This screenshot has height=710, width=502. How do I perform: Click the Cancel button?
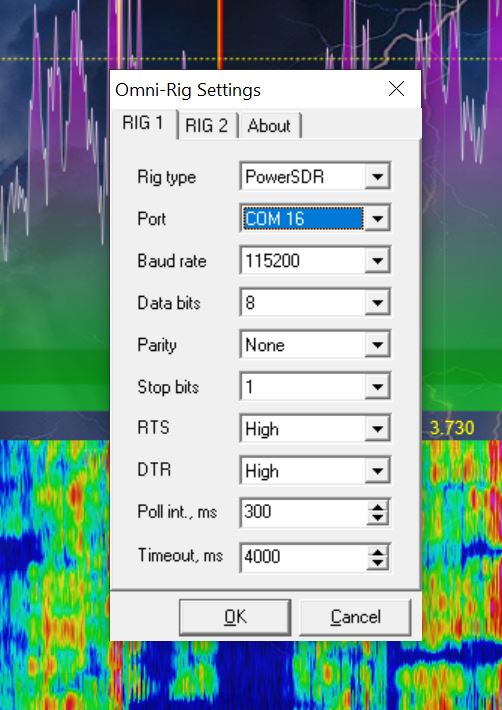[x=355, y=617]
